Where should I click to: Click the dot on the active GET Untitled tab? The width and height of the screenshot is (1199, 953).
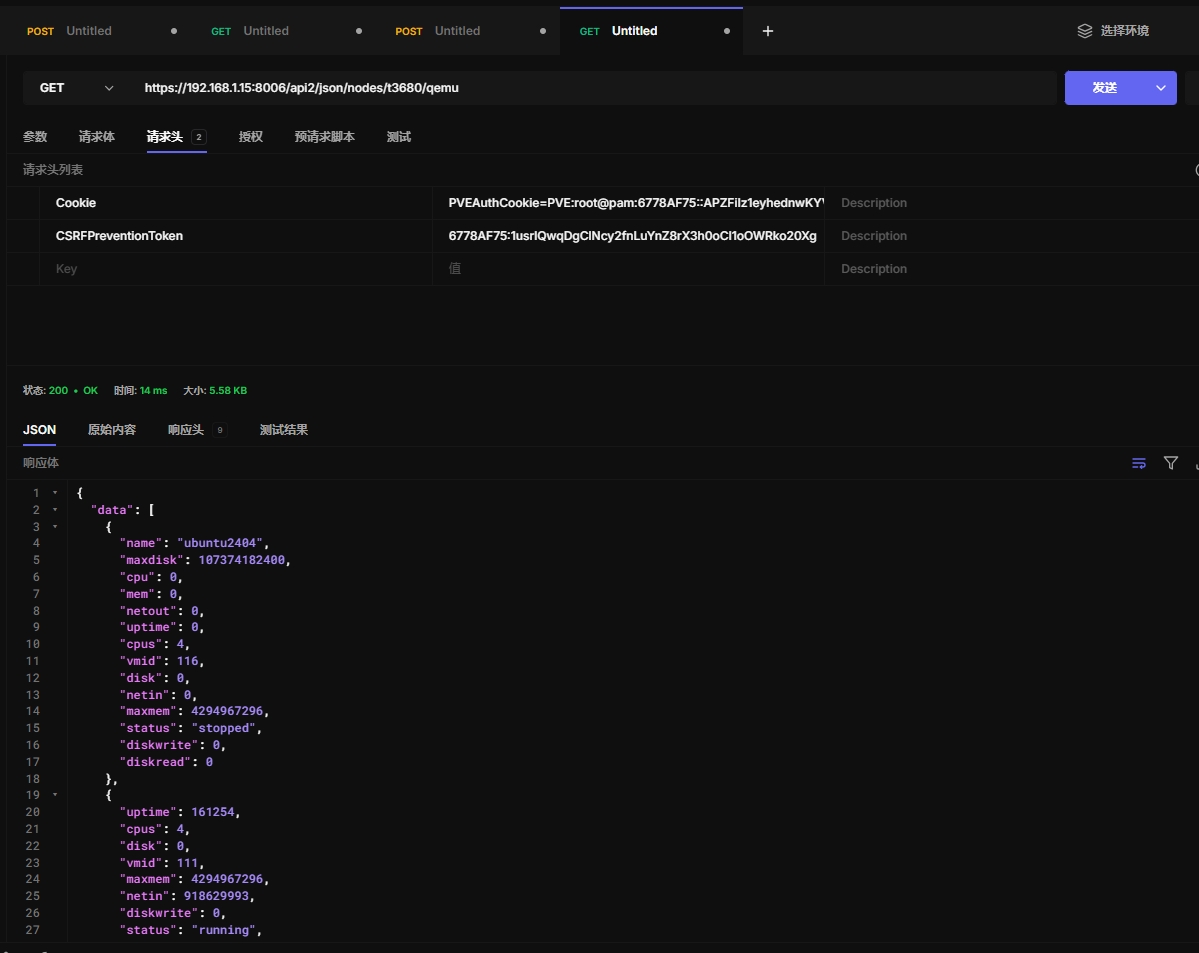coord(727,31)
